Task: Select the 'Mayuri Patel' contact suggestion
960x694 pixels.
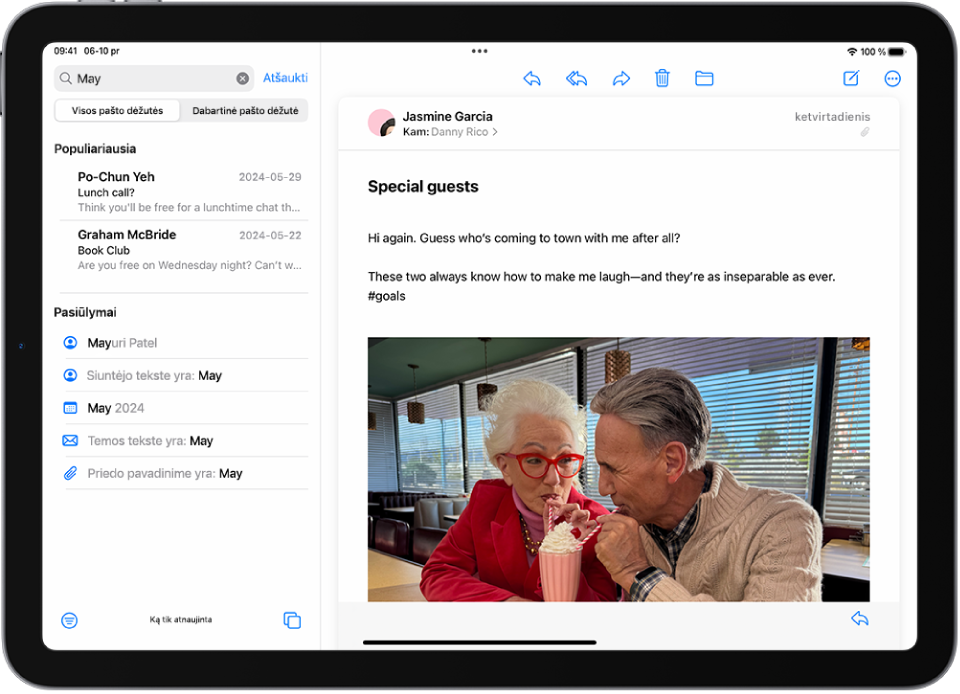Action: point(124,342)
